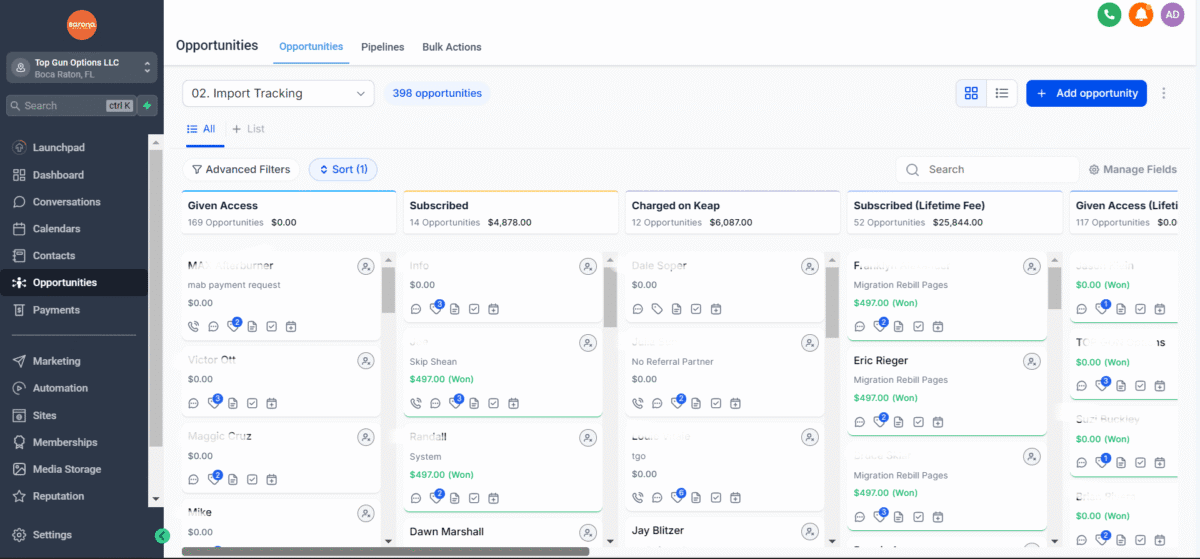The width and height of the screenshot is (1200, 559).
Task: Switch to list view layout
Action: coord(1001,93)
